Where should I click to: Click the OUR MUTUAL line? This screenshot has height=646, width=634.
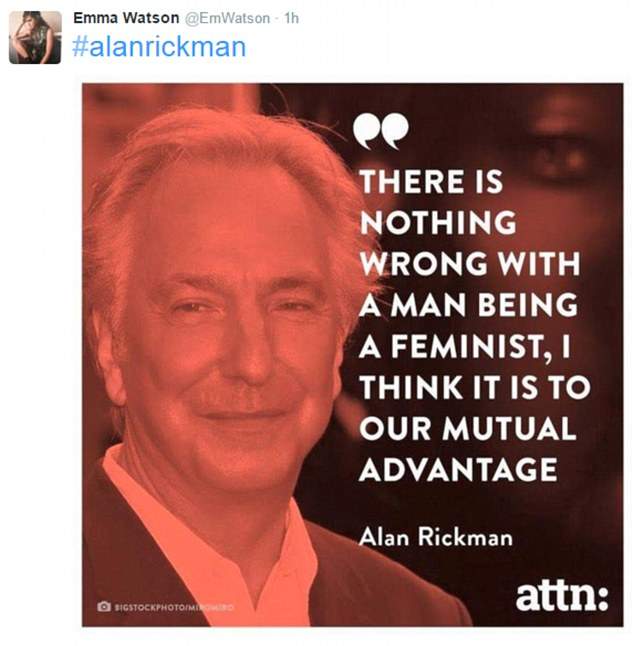[x=468, y=428]
